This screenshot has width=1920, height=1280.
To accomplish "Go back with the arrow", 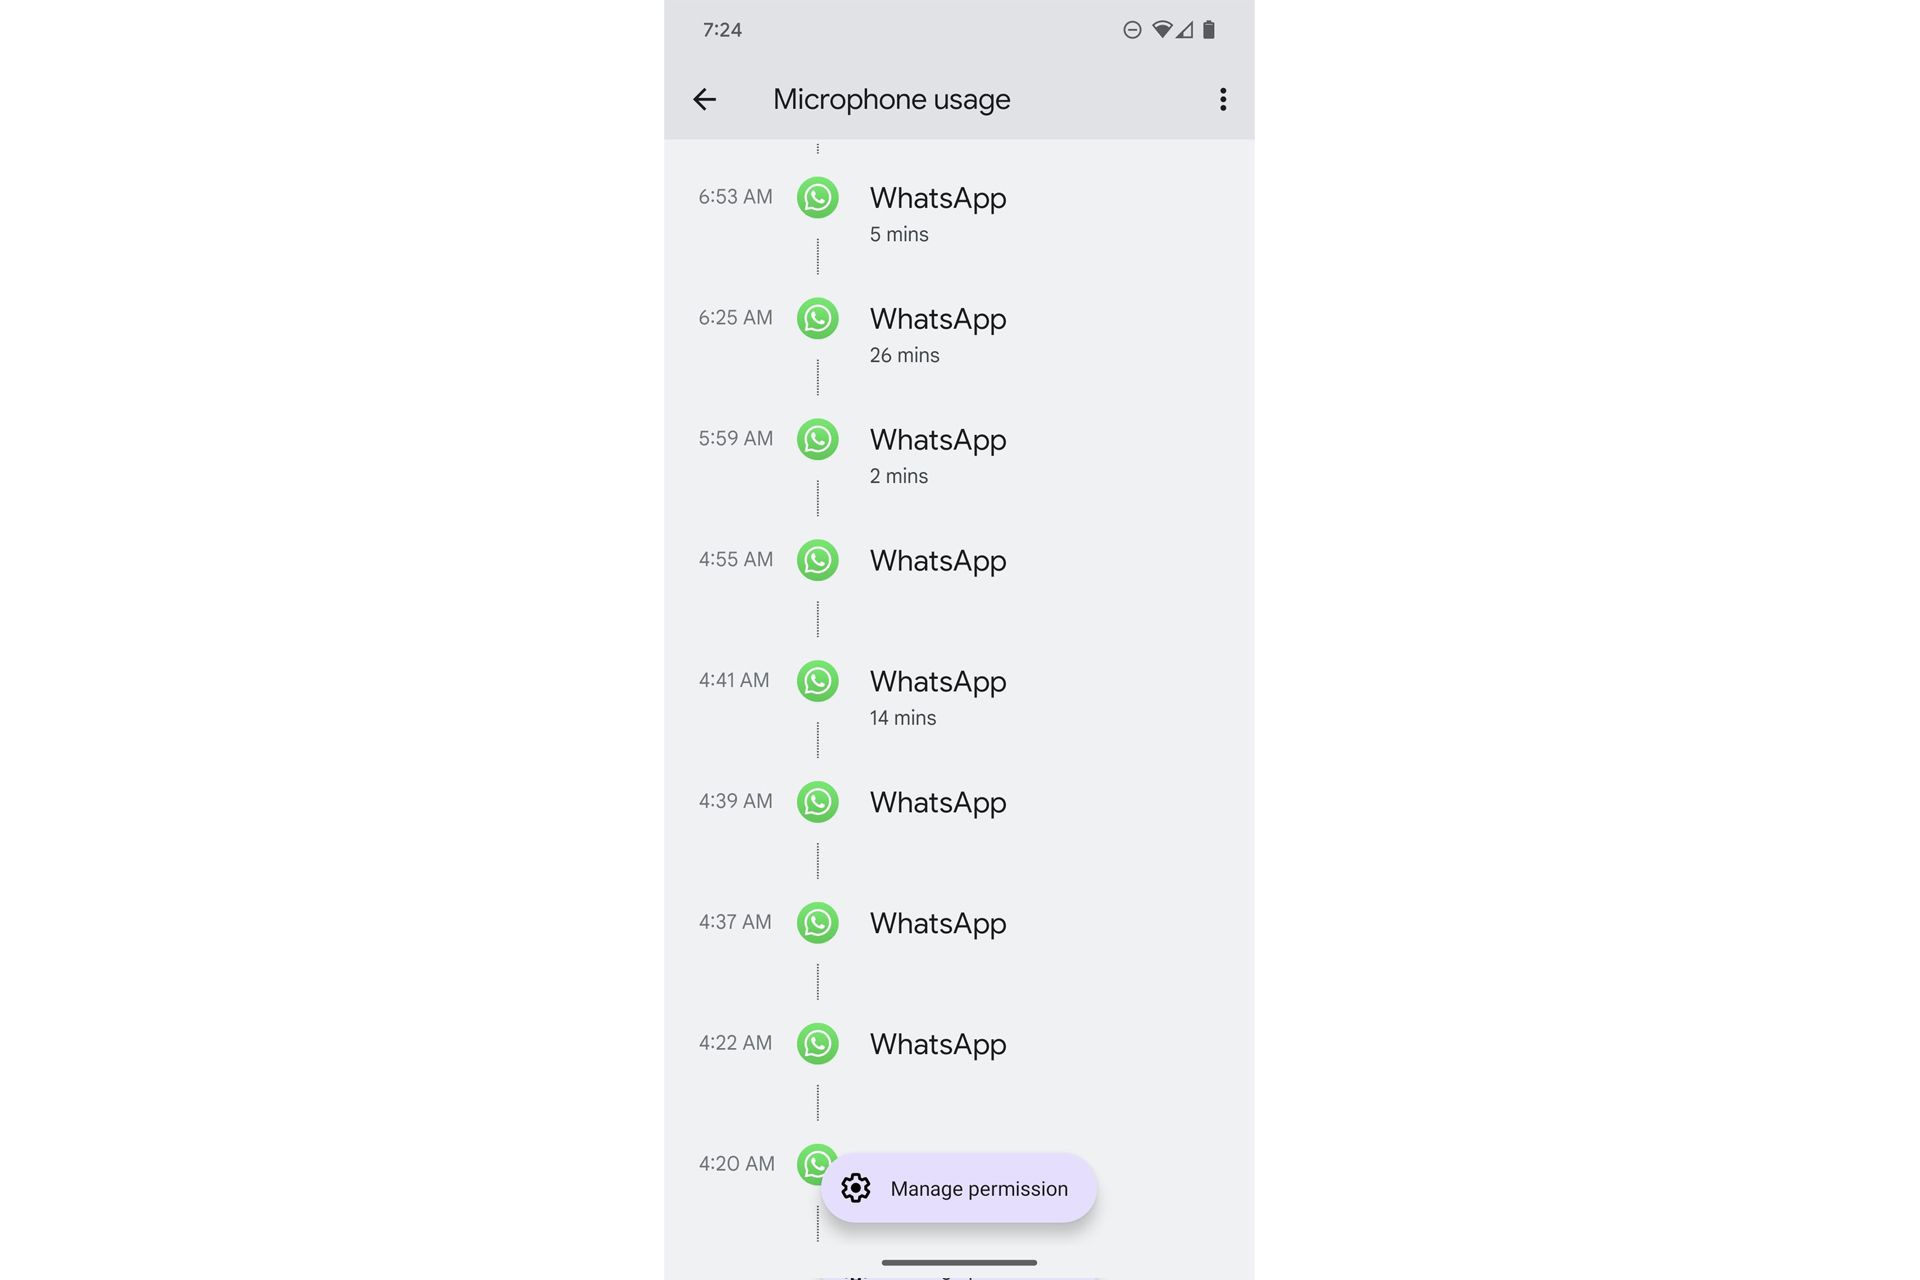I will point(705,99).
